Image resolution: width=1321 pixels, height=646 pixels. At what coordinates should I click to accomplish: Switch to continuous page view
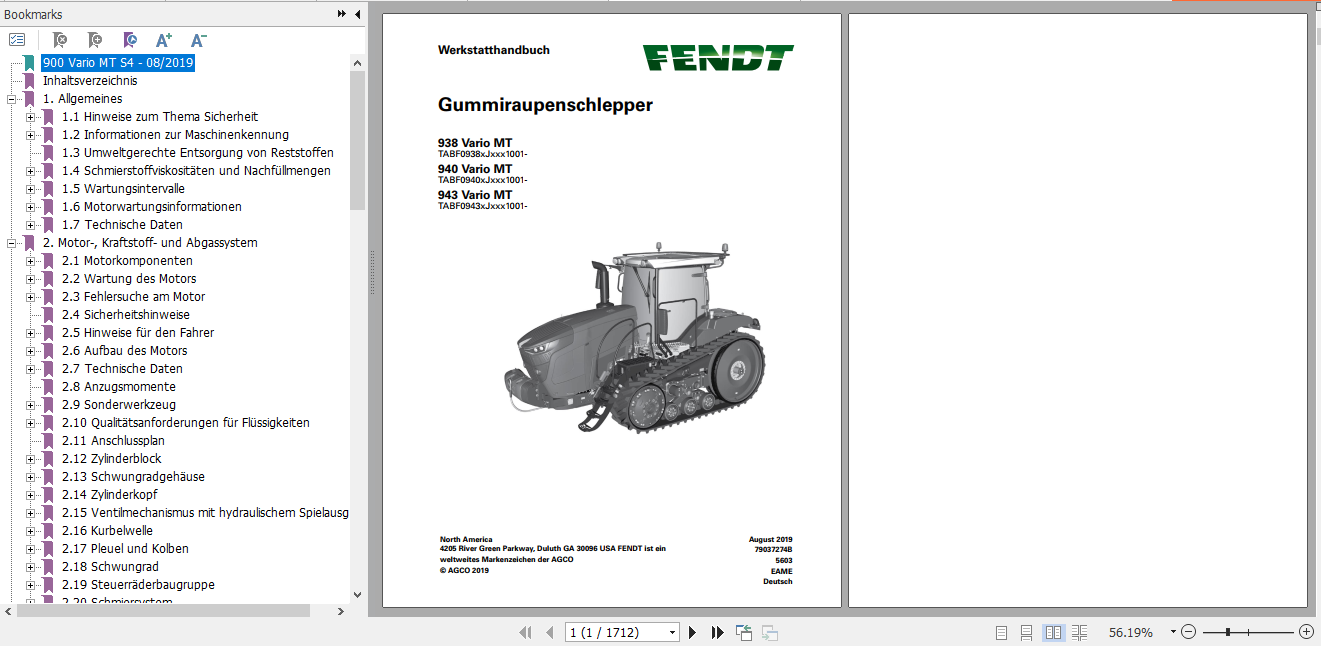(x=1027, y=632)
